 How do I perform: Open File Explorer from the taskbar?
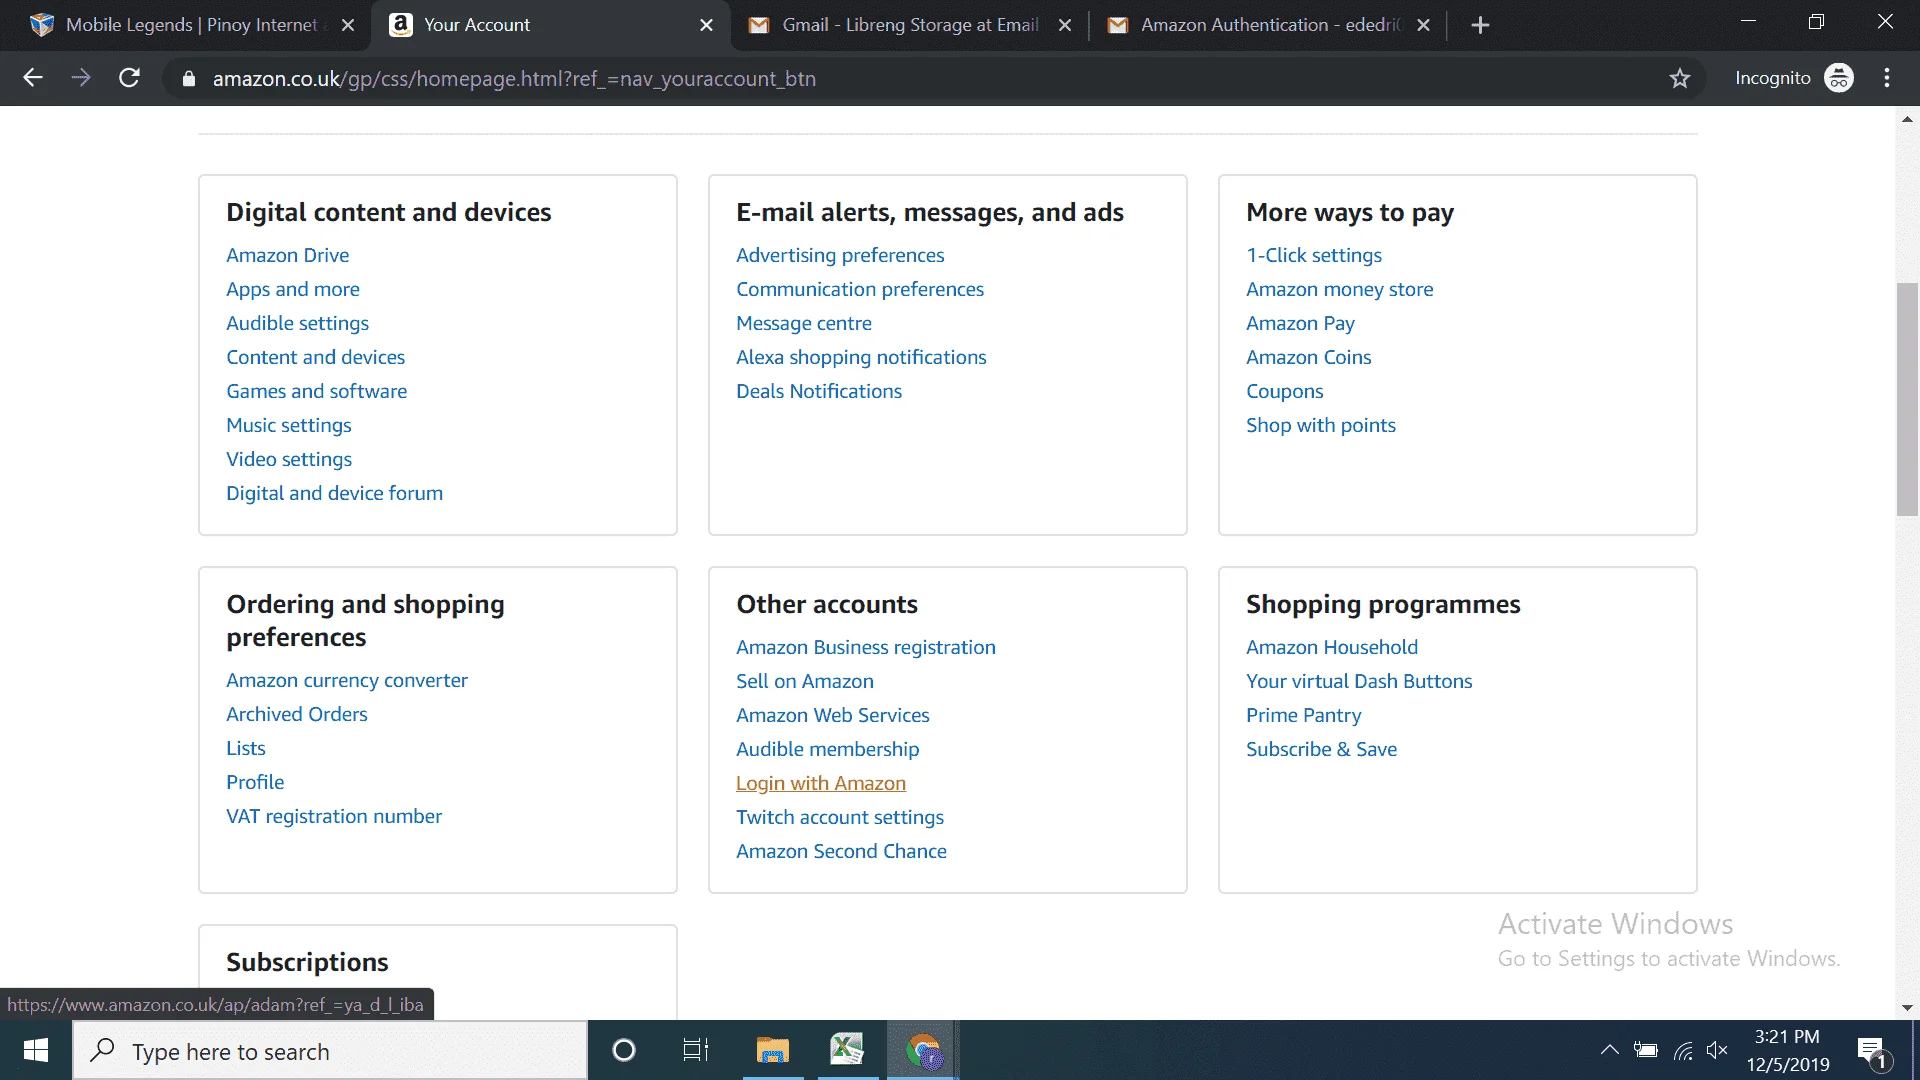coord(772,1051)
